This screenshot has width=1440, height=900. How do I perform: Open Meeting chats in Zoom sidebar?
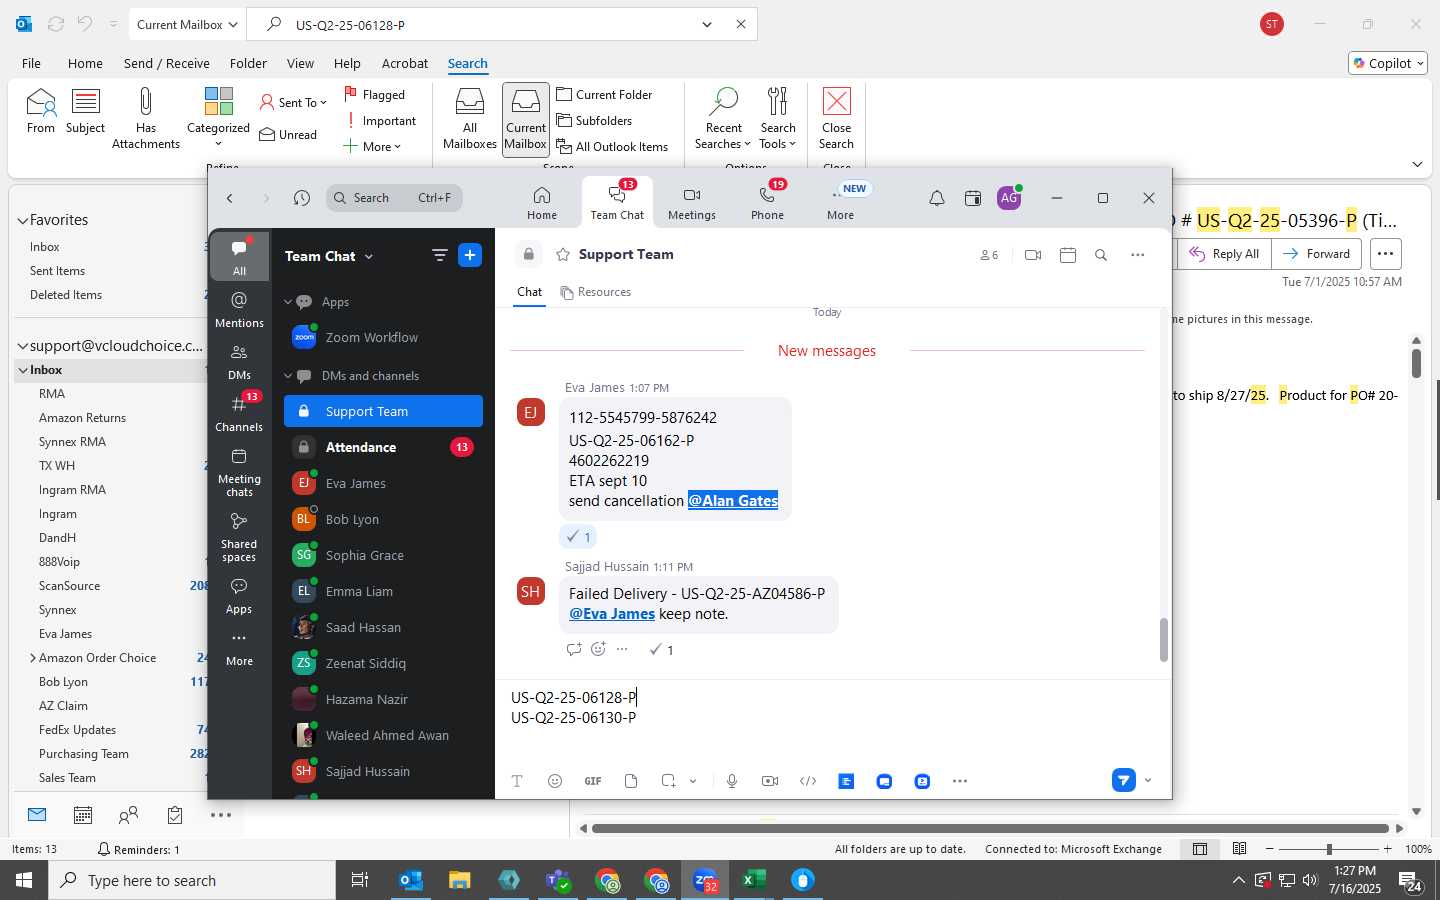click(239, 472)
